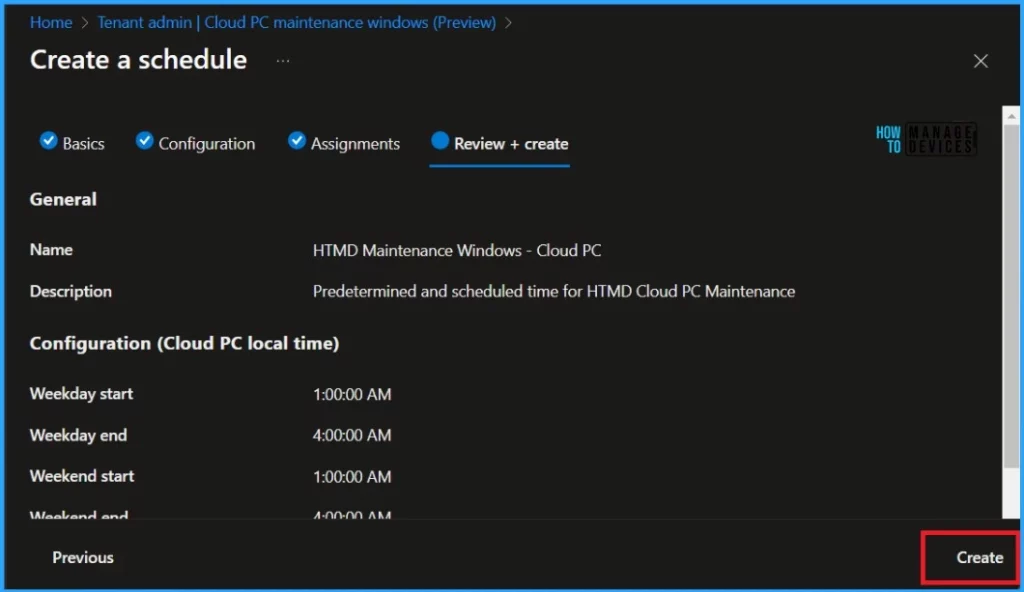Open the ellipsis menu beside Create a schedule

[x=282, y=61]
